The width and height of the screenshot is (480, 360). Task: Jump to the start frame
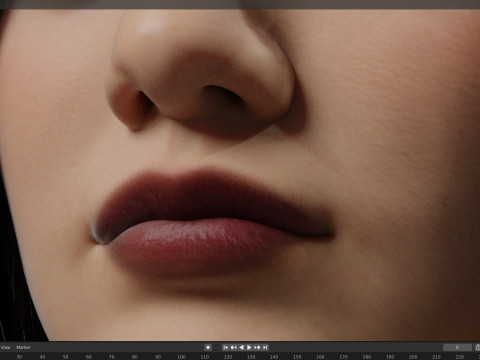click(226, 347)
